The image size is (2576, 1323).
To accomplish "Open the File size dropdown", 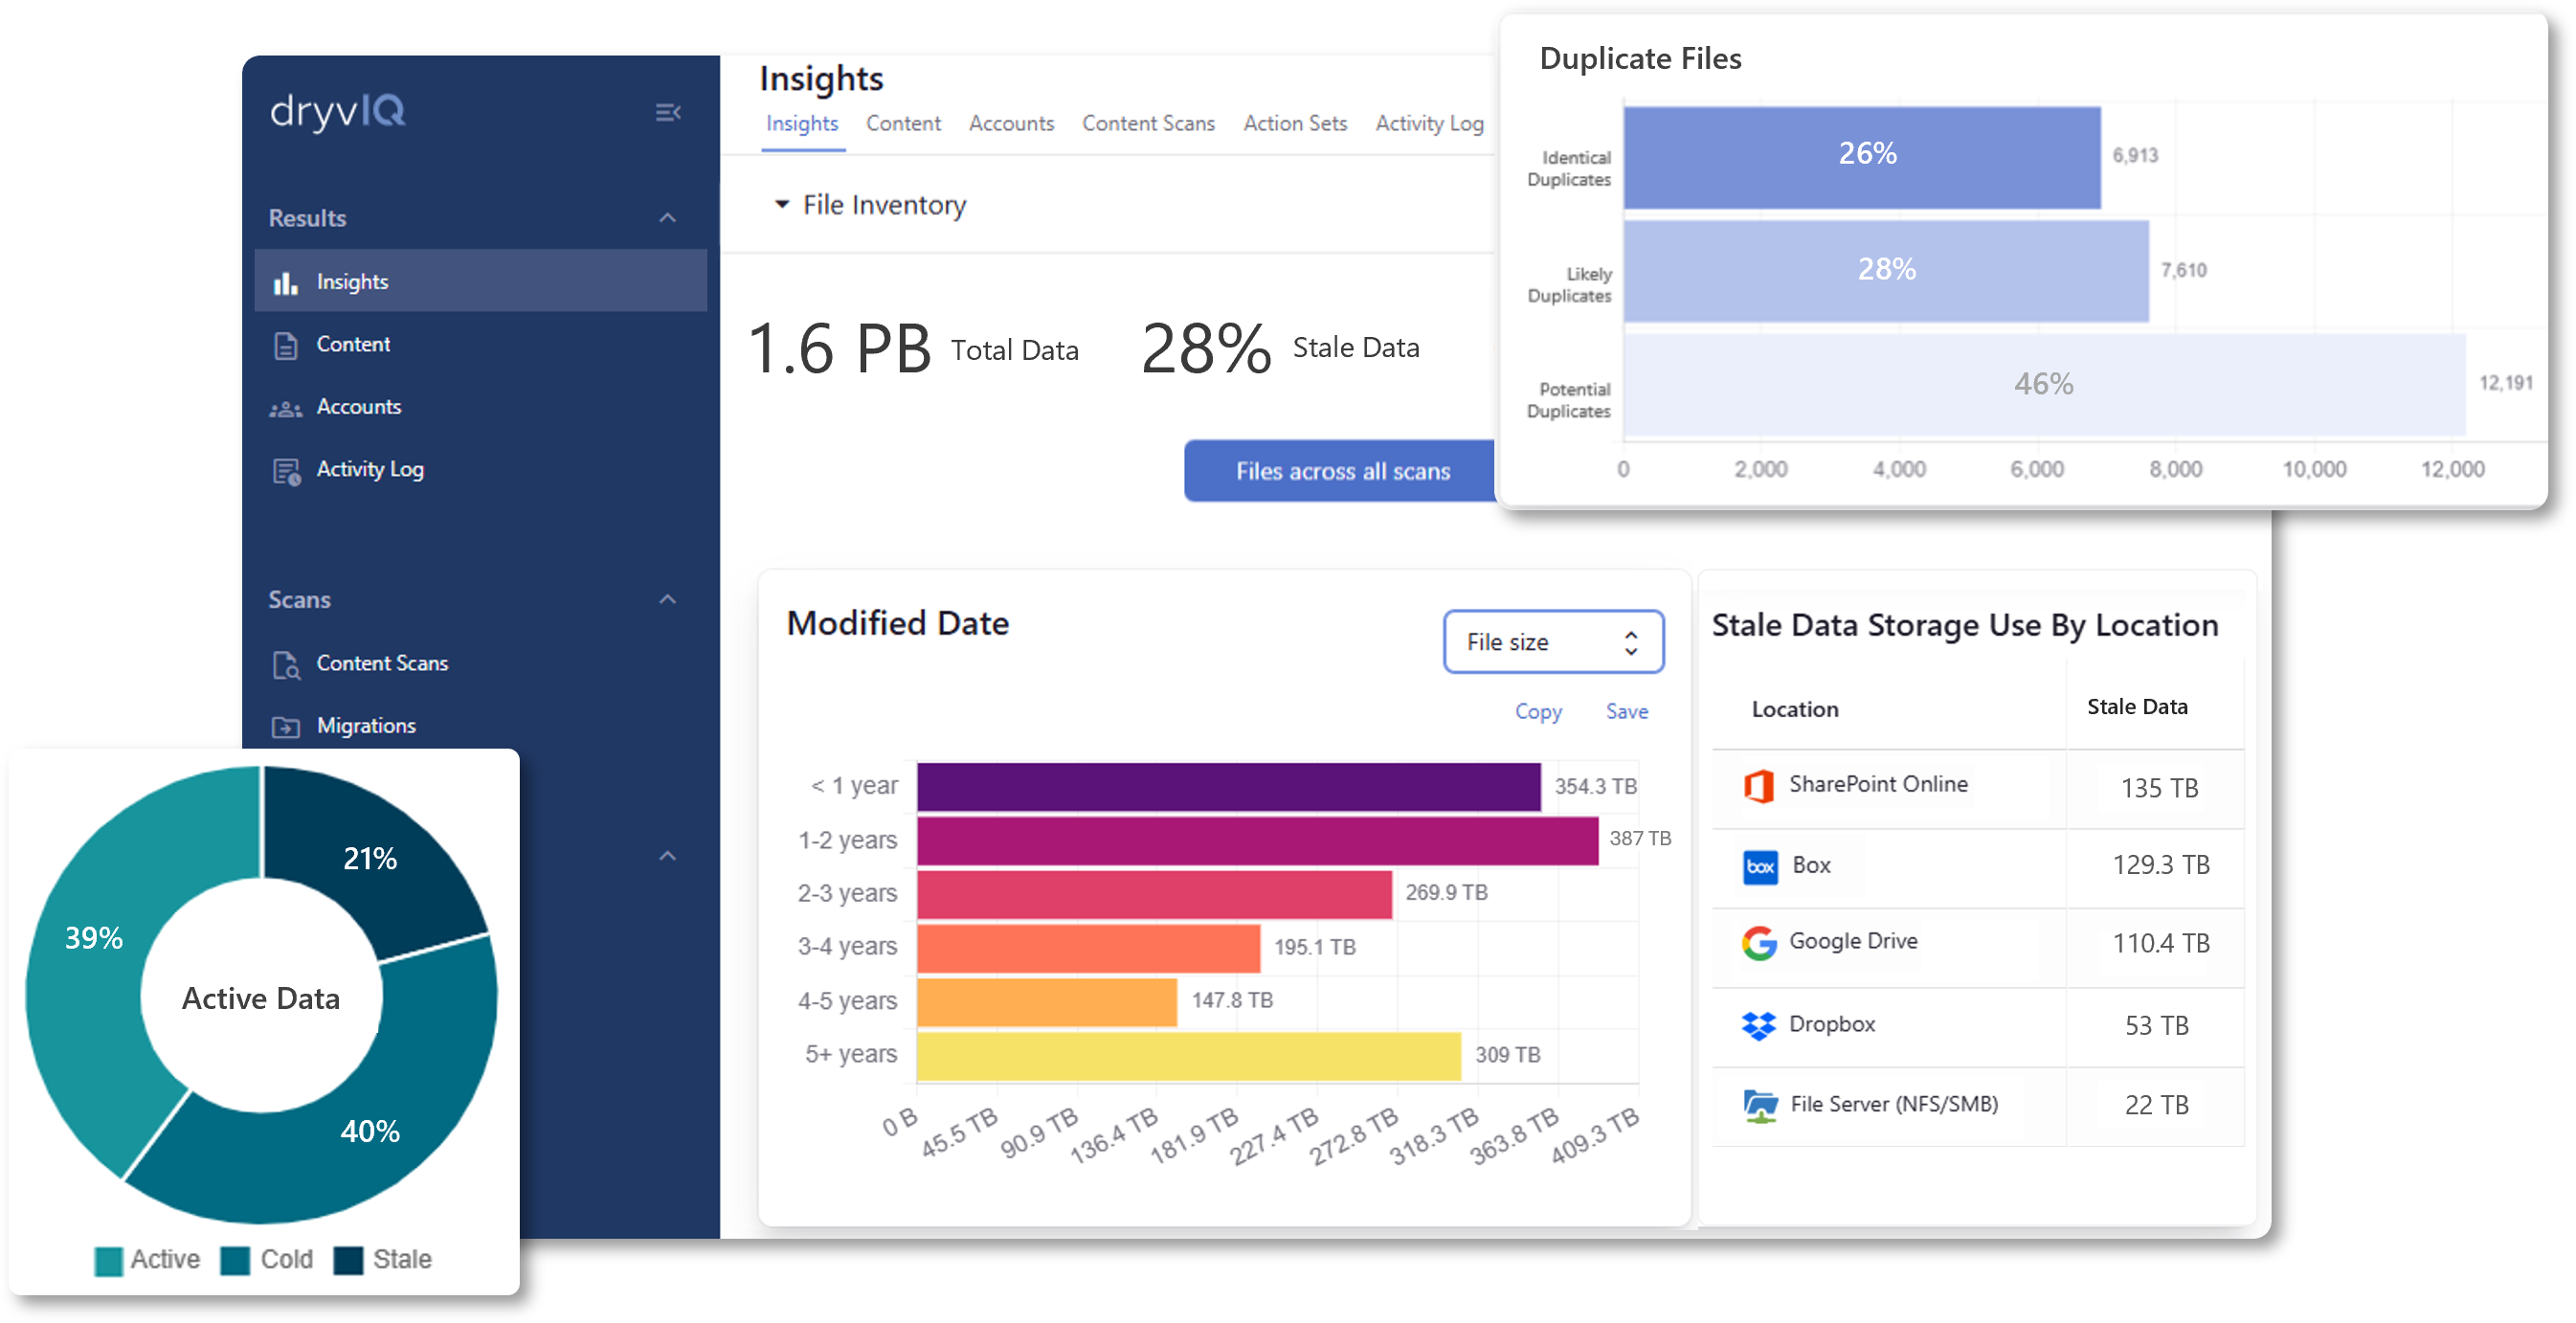I will coord(1553,642).
